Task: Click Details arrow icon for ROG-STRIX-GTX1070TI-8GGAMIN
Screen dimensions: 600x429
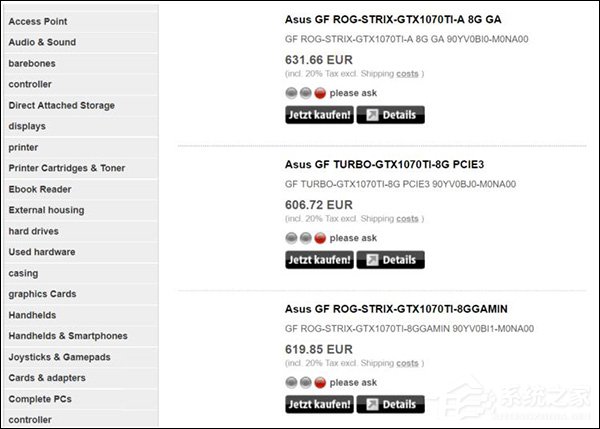Action: [371, 404]
